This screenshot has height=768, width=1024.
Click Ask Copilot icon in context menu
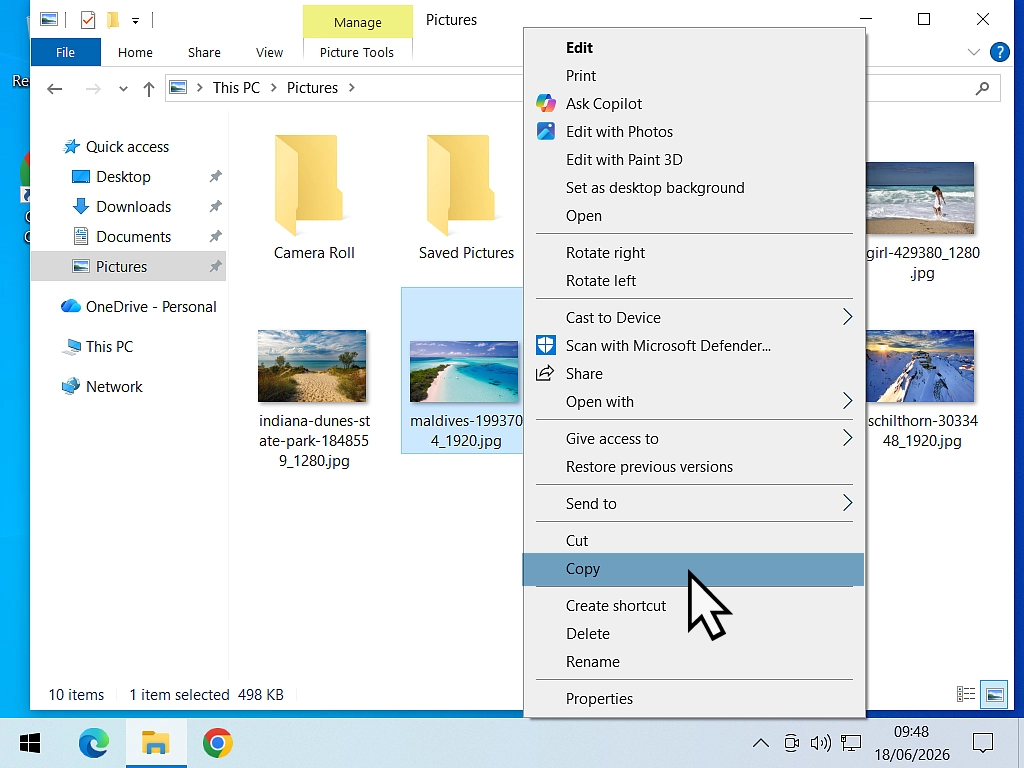[x=545, y=103]
